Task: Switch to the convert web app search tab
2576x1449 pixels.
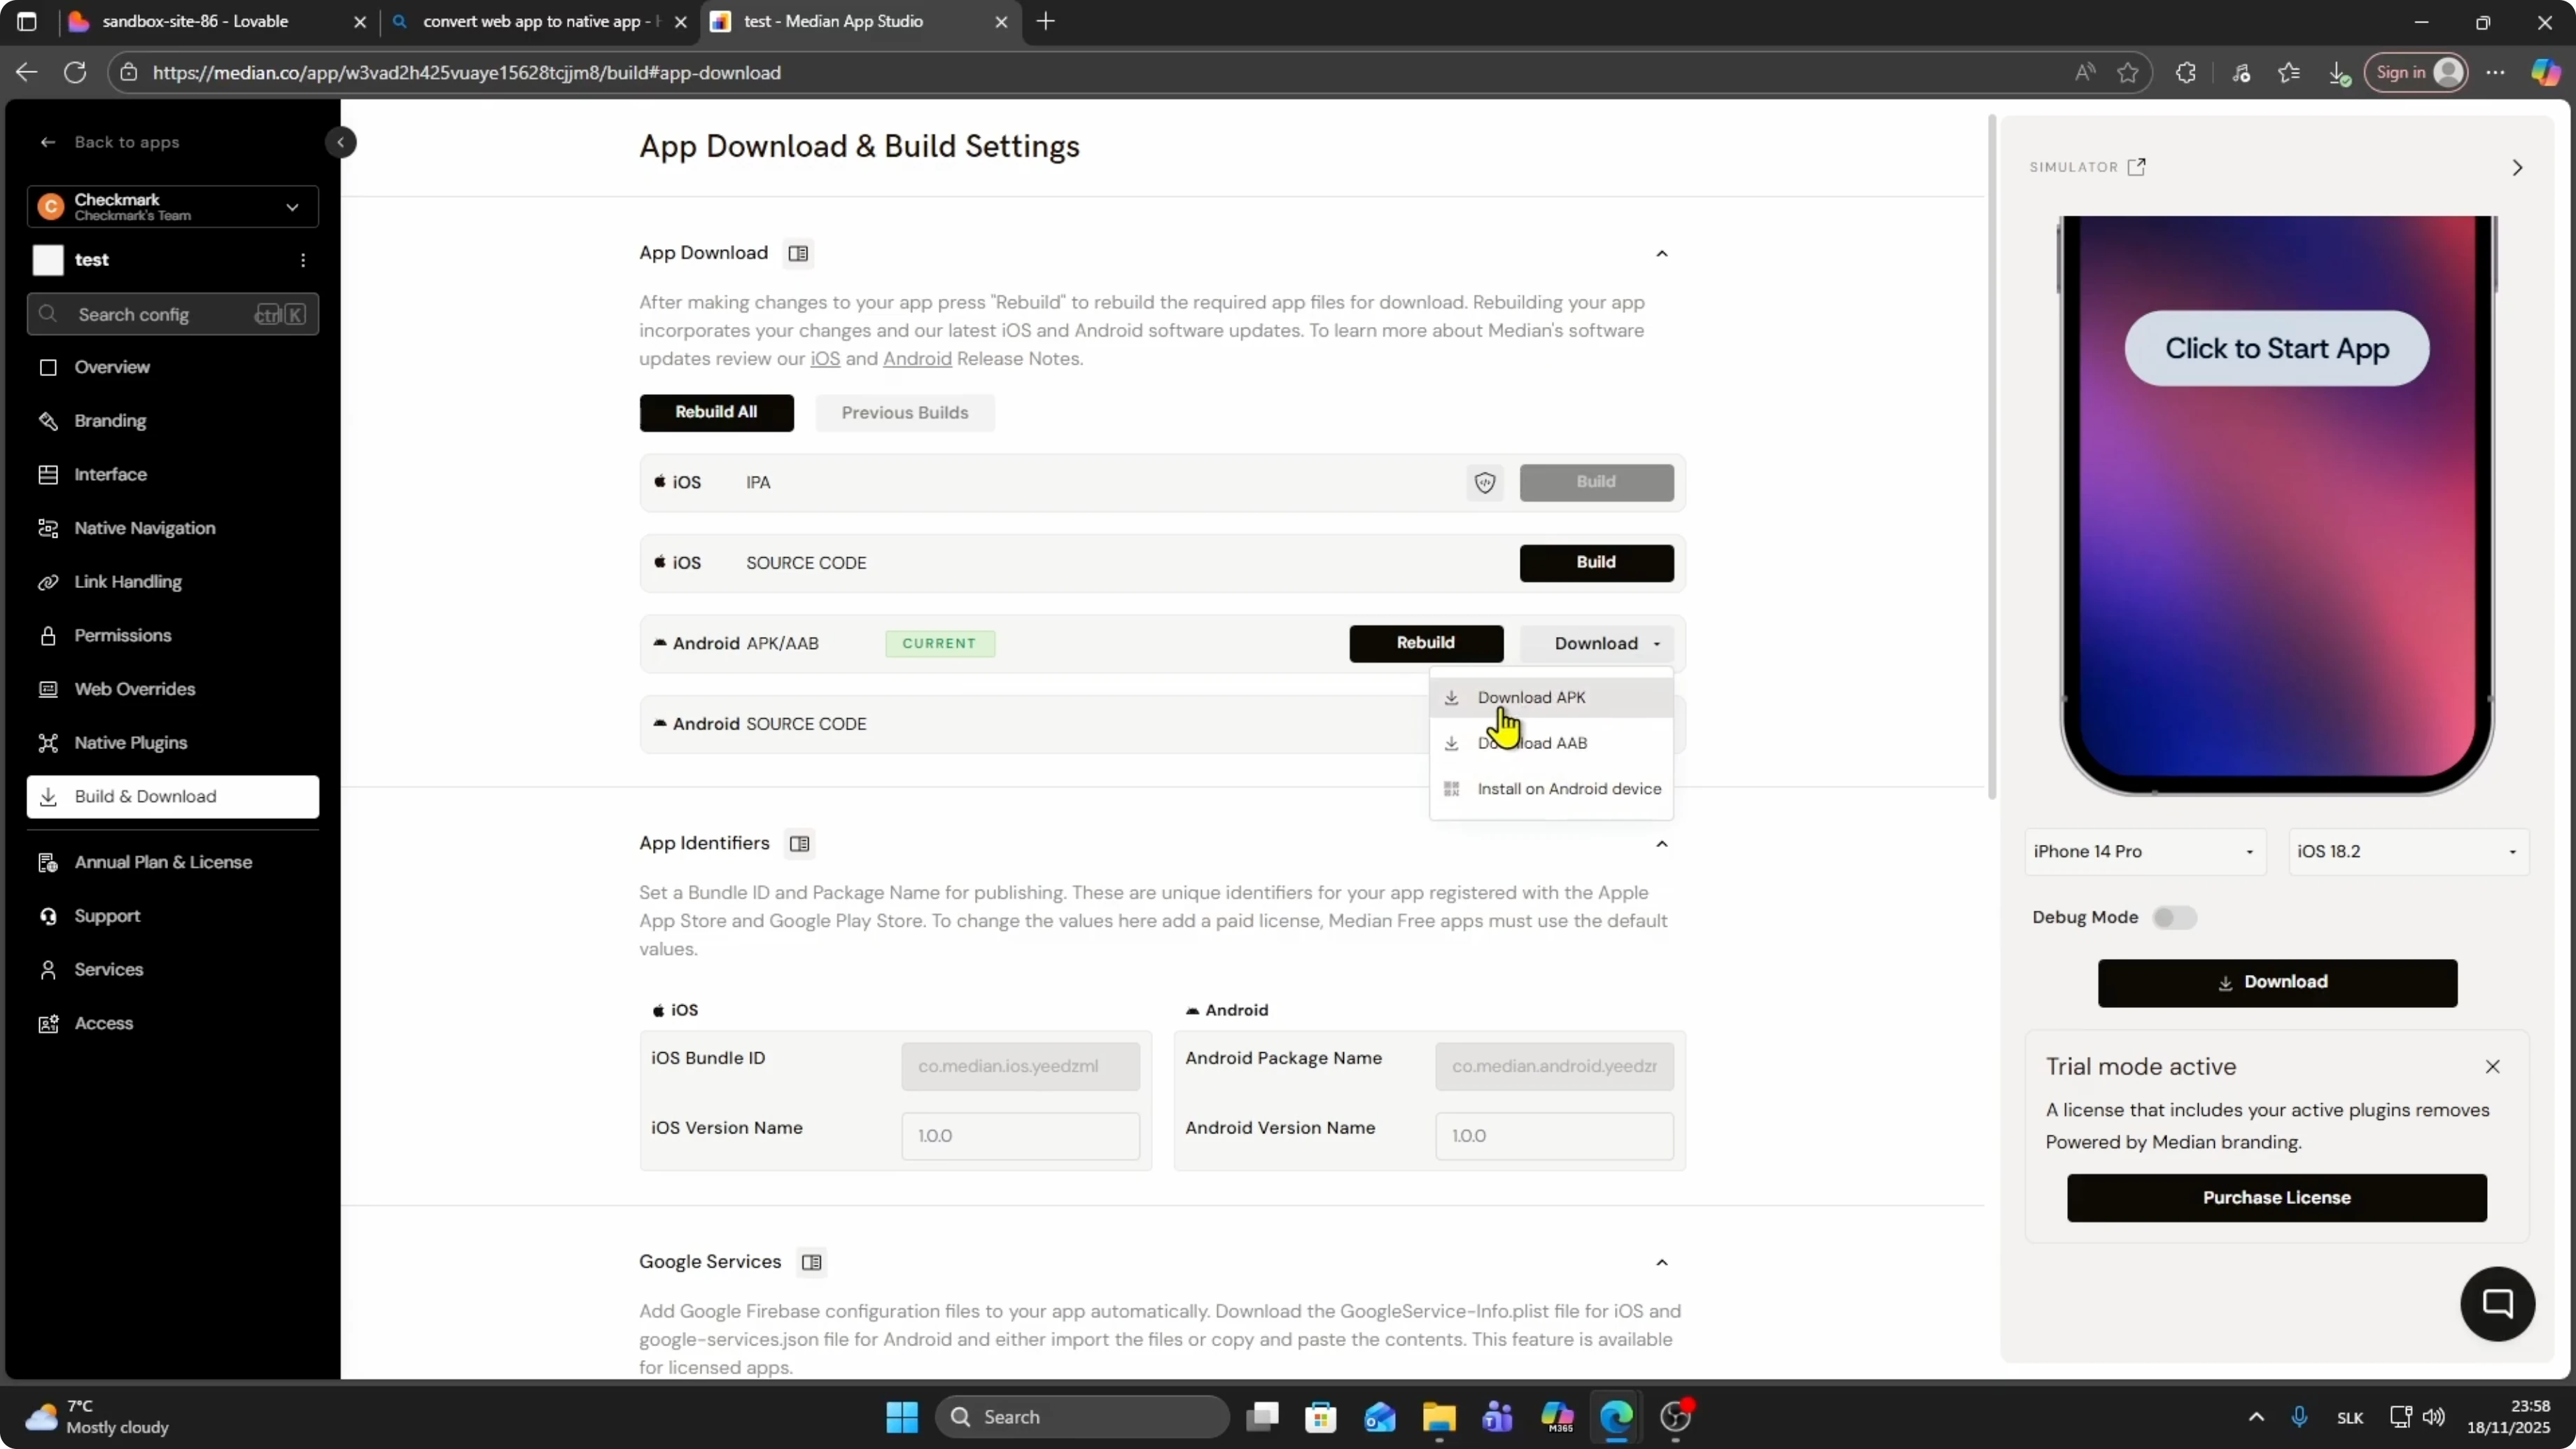Action: [540, 21]
